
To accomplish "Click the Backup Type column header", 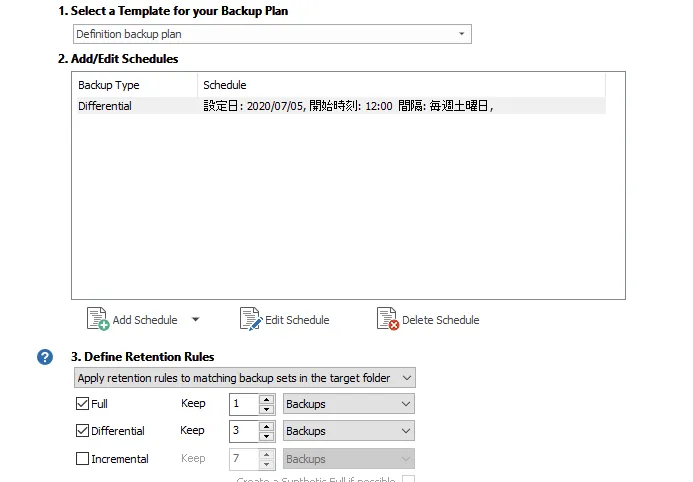I will point(137,85).
